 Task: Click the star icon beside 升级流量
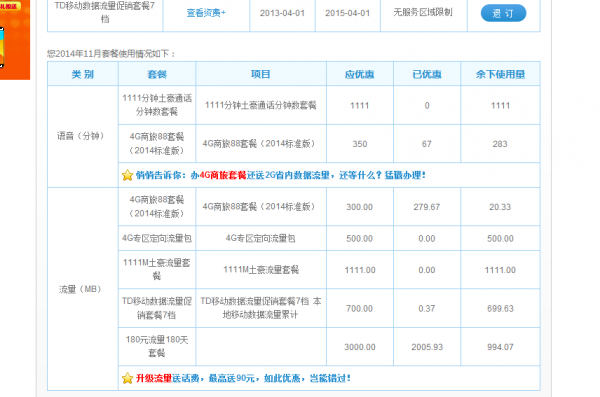[127, 379]
